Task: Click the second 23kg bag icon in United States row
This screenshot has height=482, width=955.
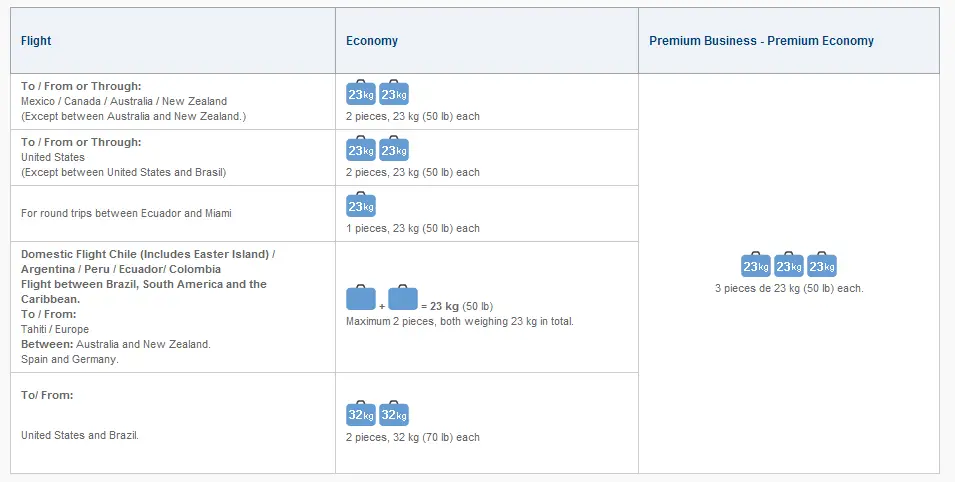Action: point(393,149)
